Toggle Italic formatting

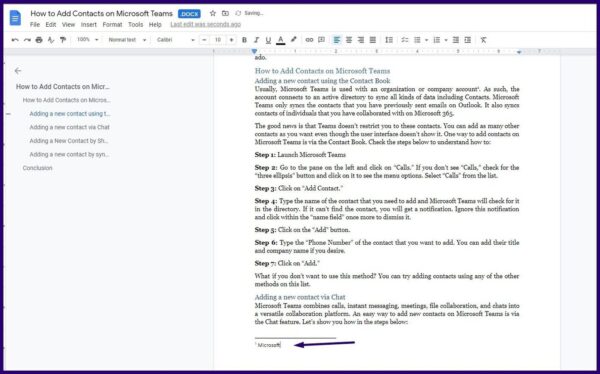pyautogui.click(x=256, y=40)
